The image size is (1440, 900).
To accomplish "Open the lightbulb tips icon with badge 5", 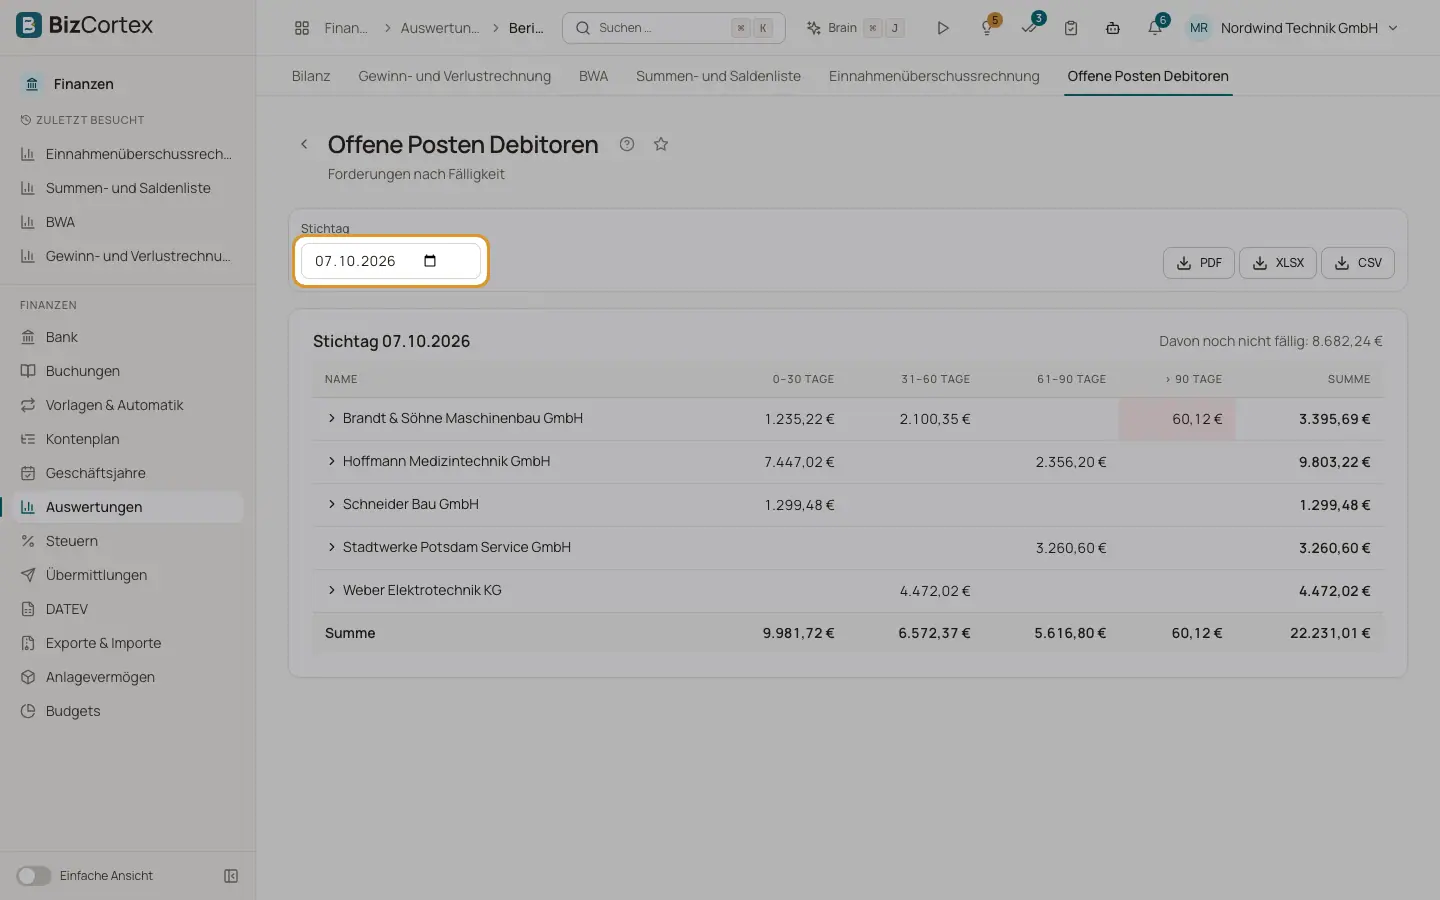I will coord(988,27).
